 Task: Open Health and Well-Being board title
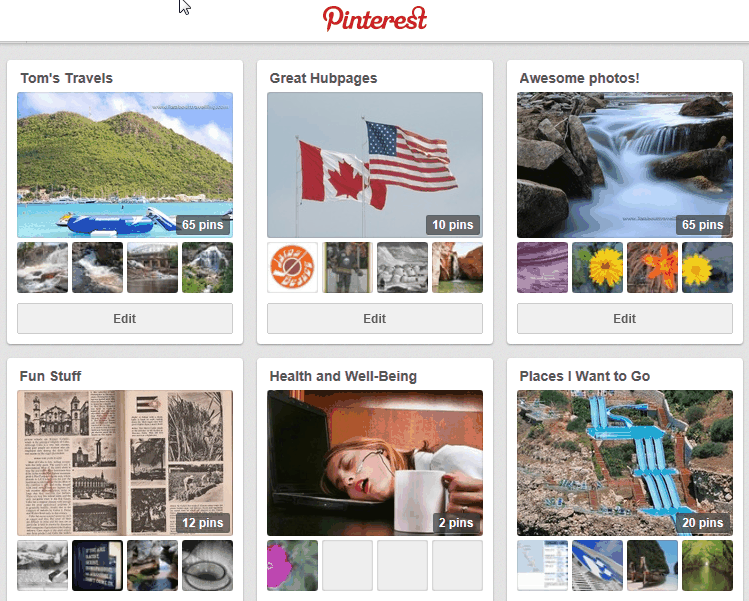click(x=343, y=376)
